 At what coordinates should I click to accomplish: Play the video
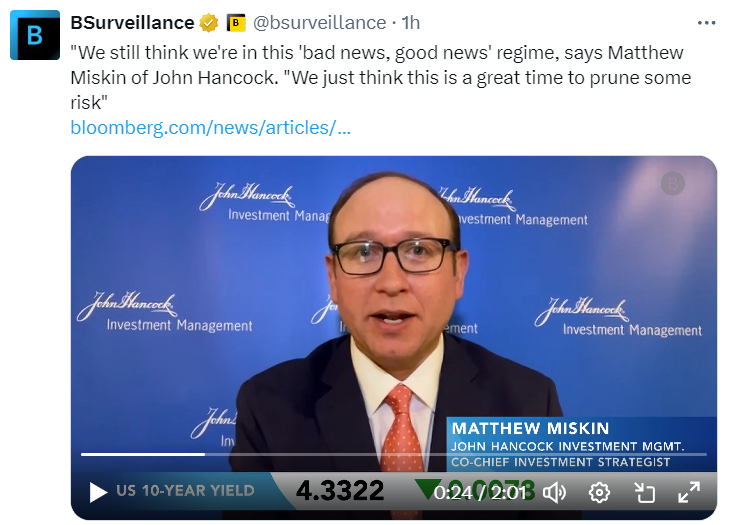[x=97, y=492]
